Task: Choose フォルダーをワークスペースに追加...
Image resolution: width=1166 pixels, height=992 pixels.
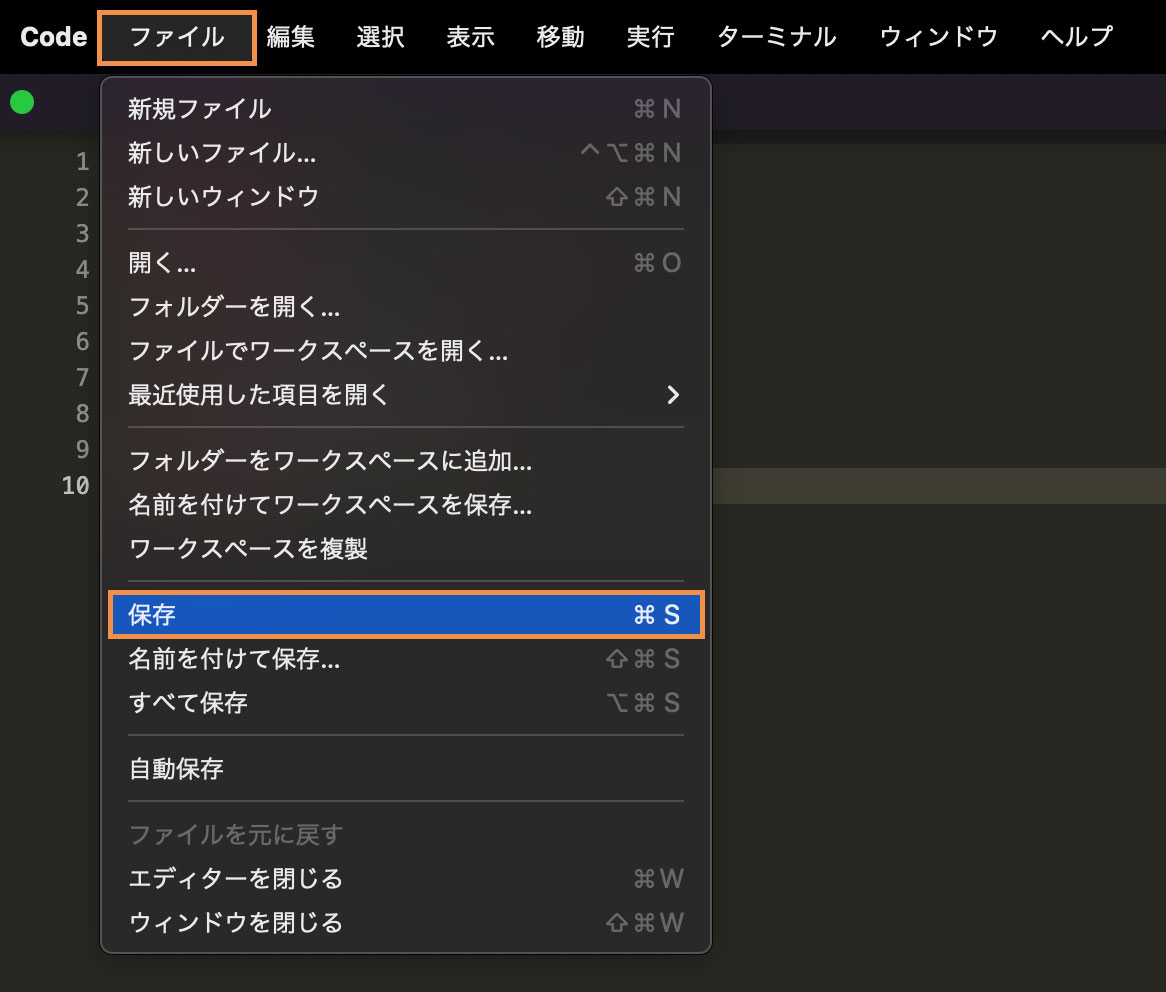Action: [330, 461]
